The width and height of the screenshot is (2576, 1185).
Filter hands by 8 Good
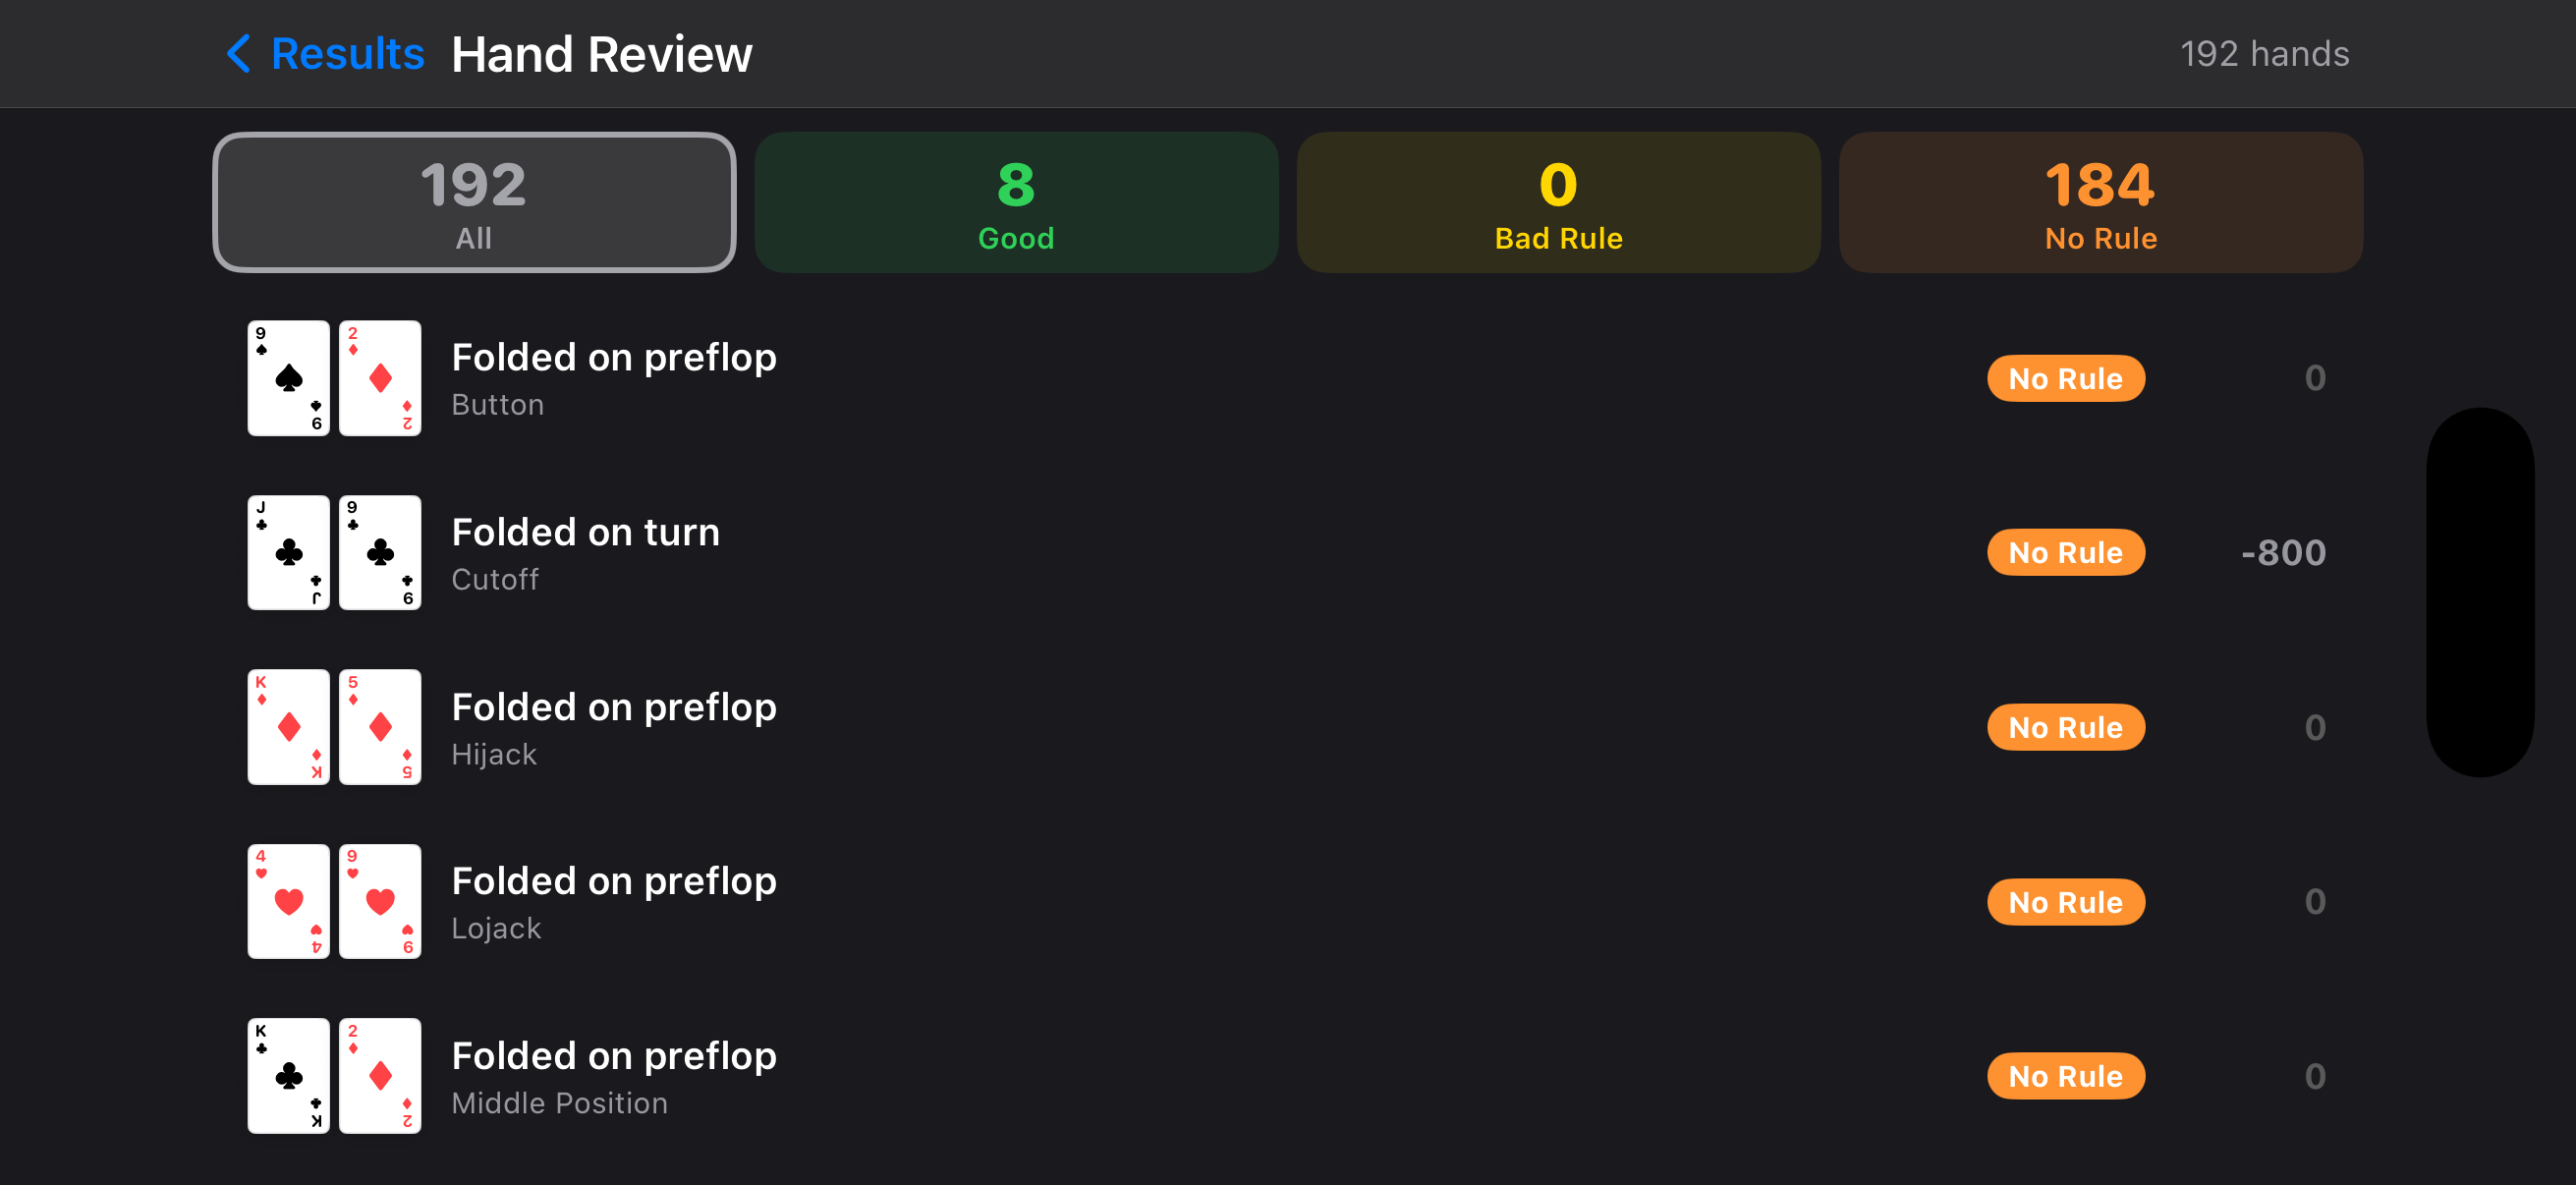tap(1016, 202)
